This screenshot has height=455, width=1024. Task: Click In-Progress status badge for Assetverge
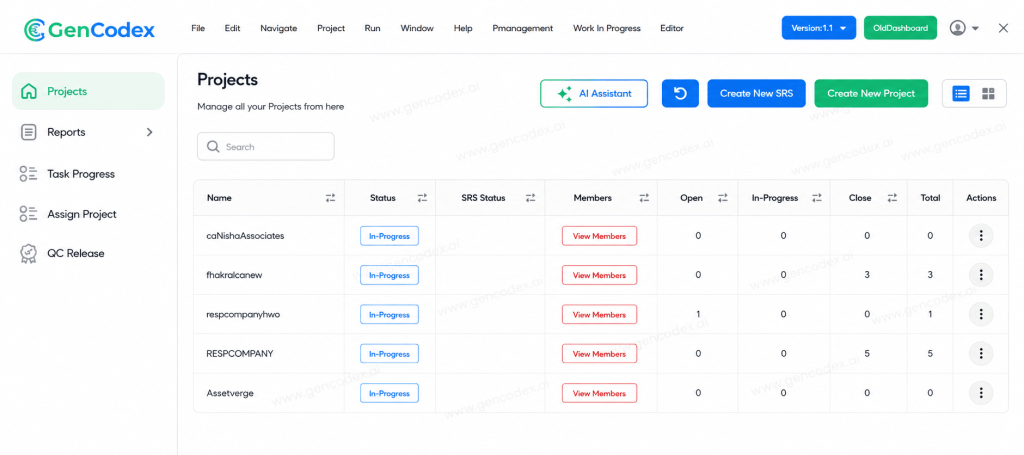(x=389, y=394)
